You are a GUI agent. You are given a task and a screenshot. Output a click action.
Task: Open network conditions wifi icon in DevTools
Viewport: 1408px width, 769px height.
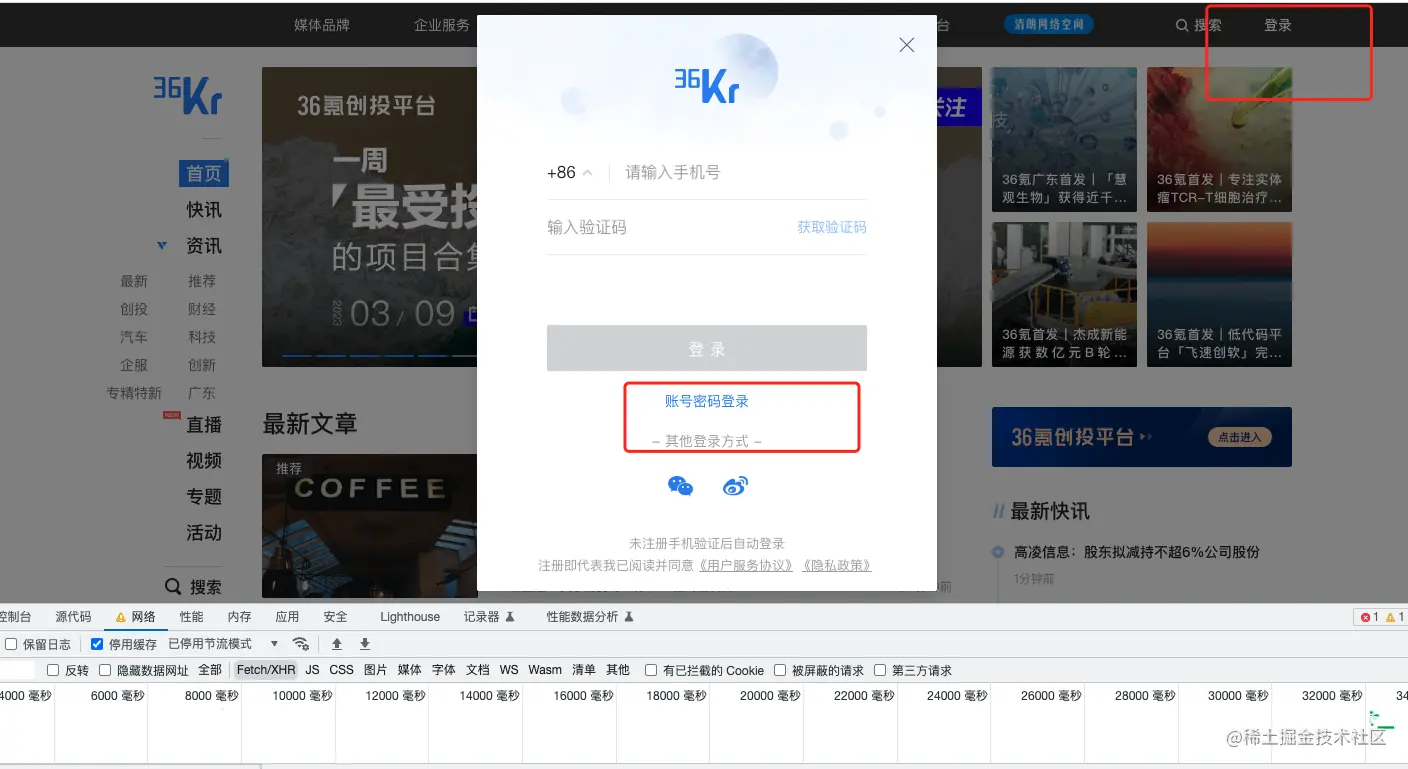pos(301,644)
